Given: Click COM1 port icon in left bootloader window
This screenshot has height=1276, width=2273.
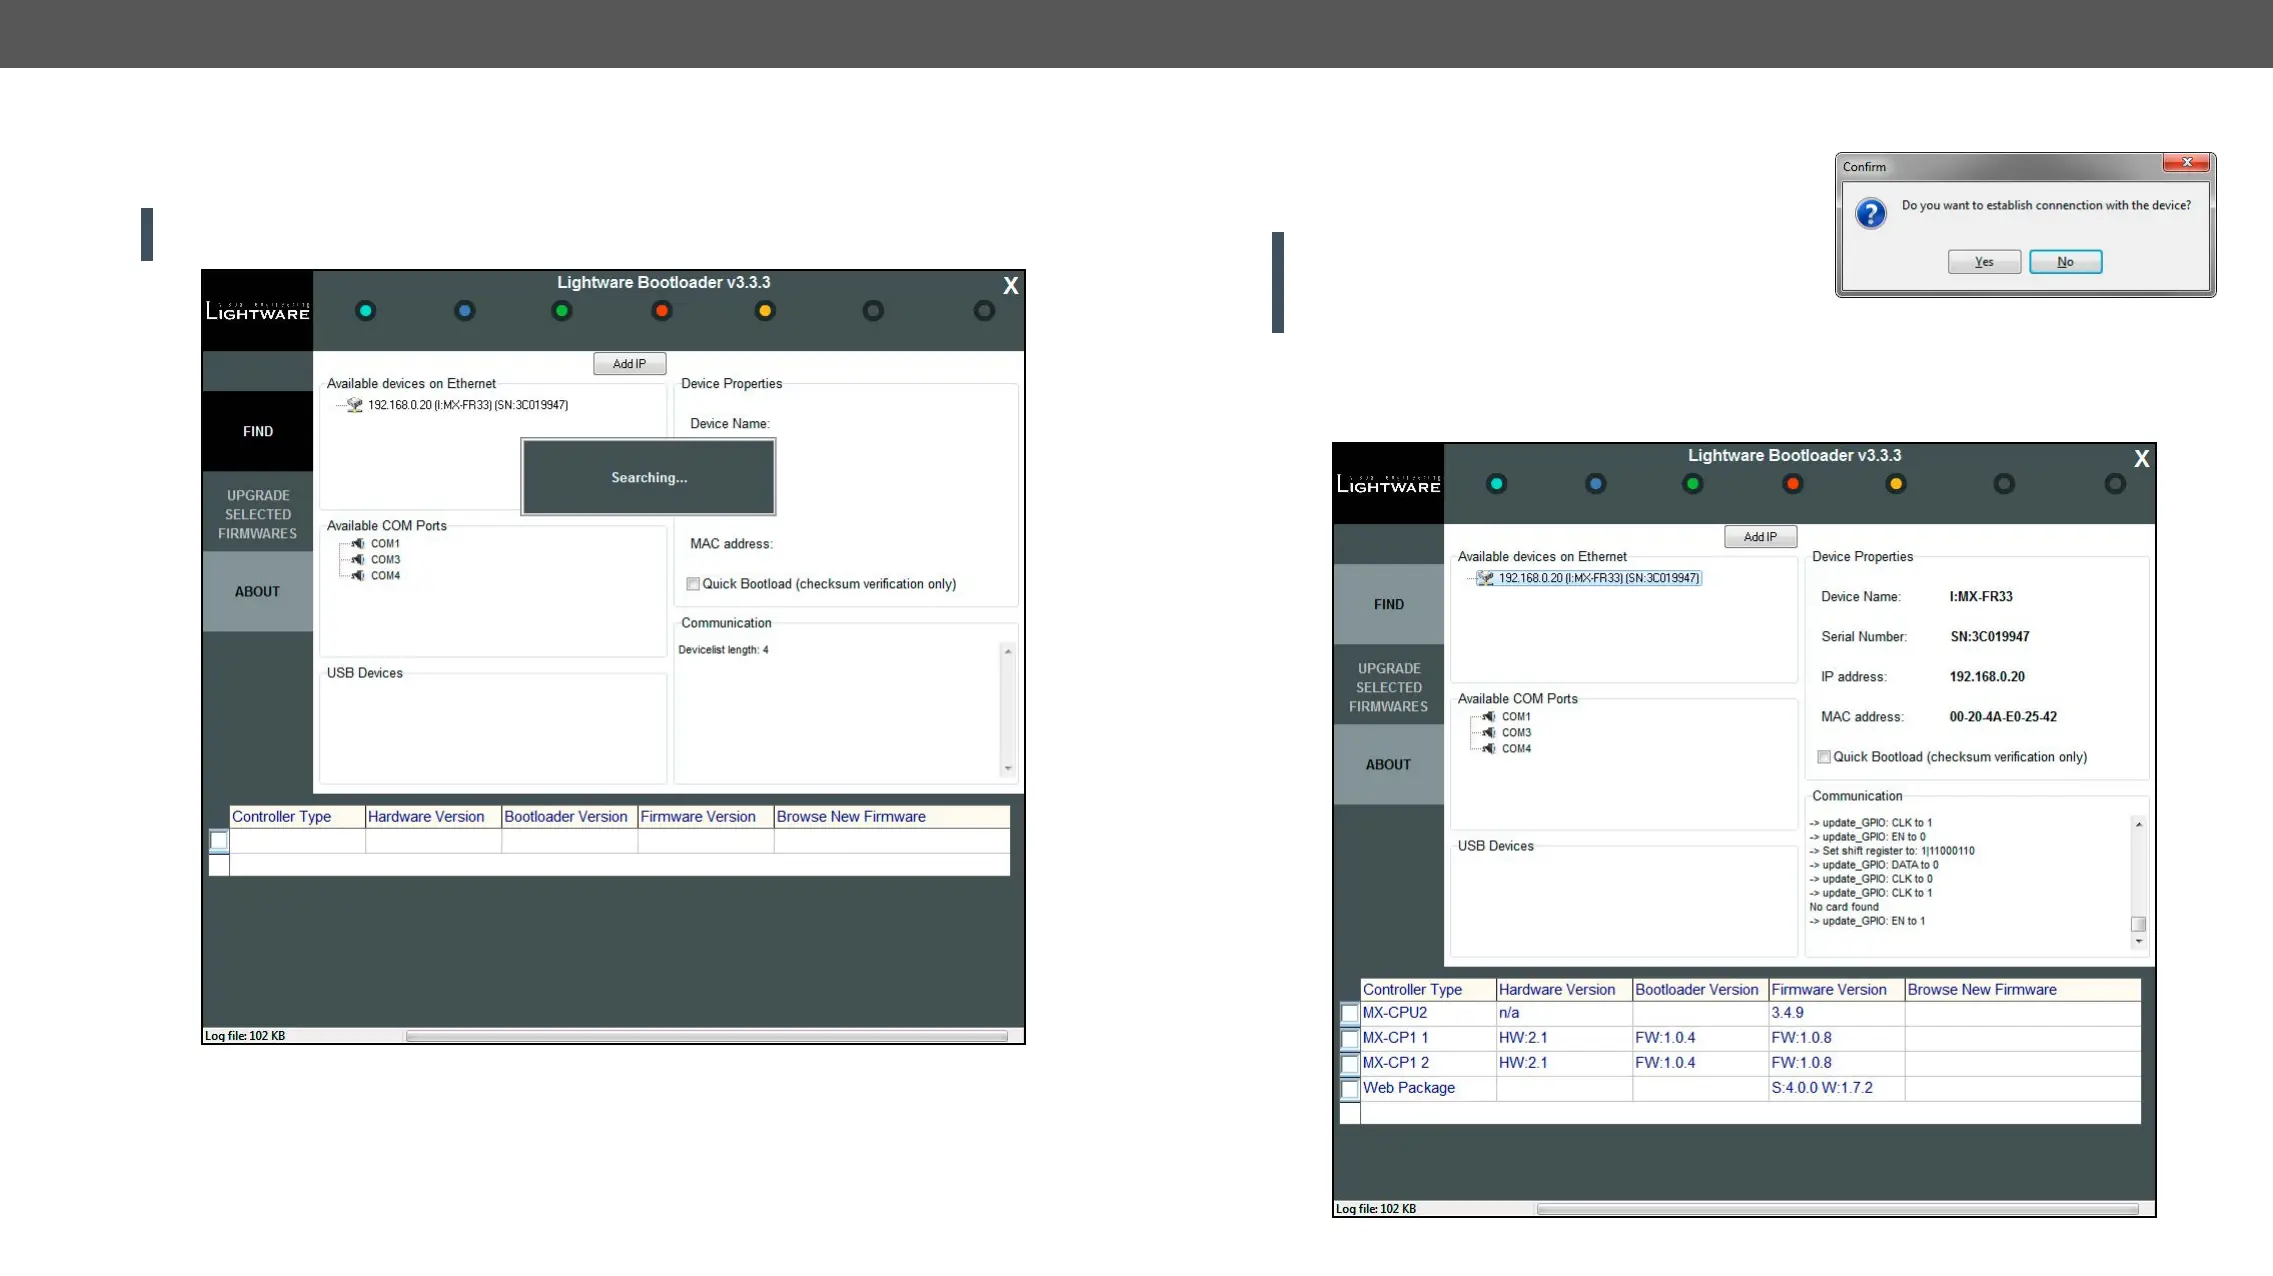Looking at the screenshot, I should [358, 544].
